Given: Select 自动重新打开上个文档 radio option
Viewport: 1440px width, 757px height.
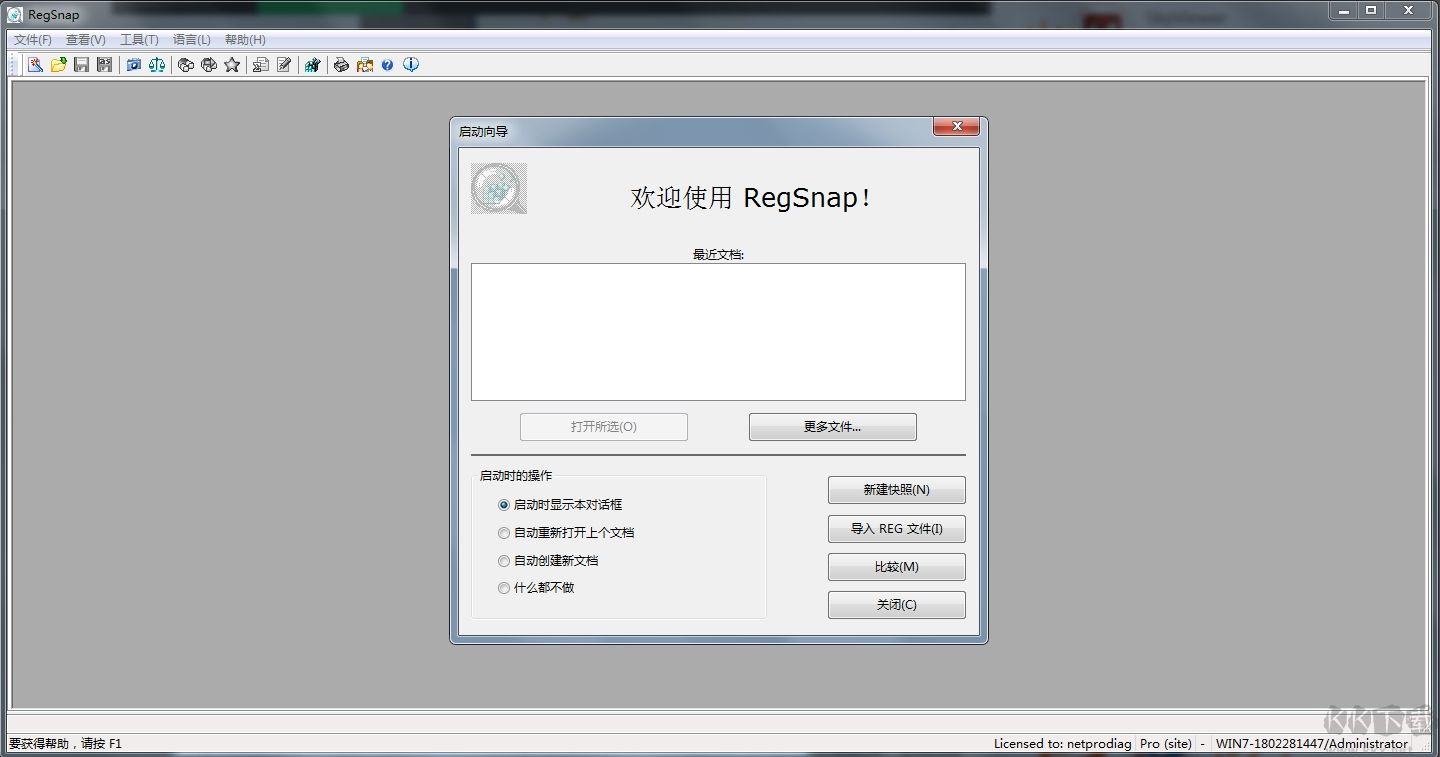Looking at the screenshot, I should [x=504, y=533].
